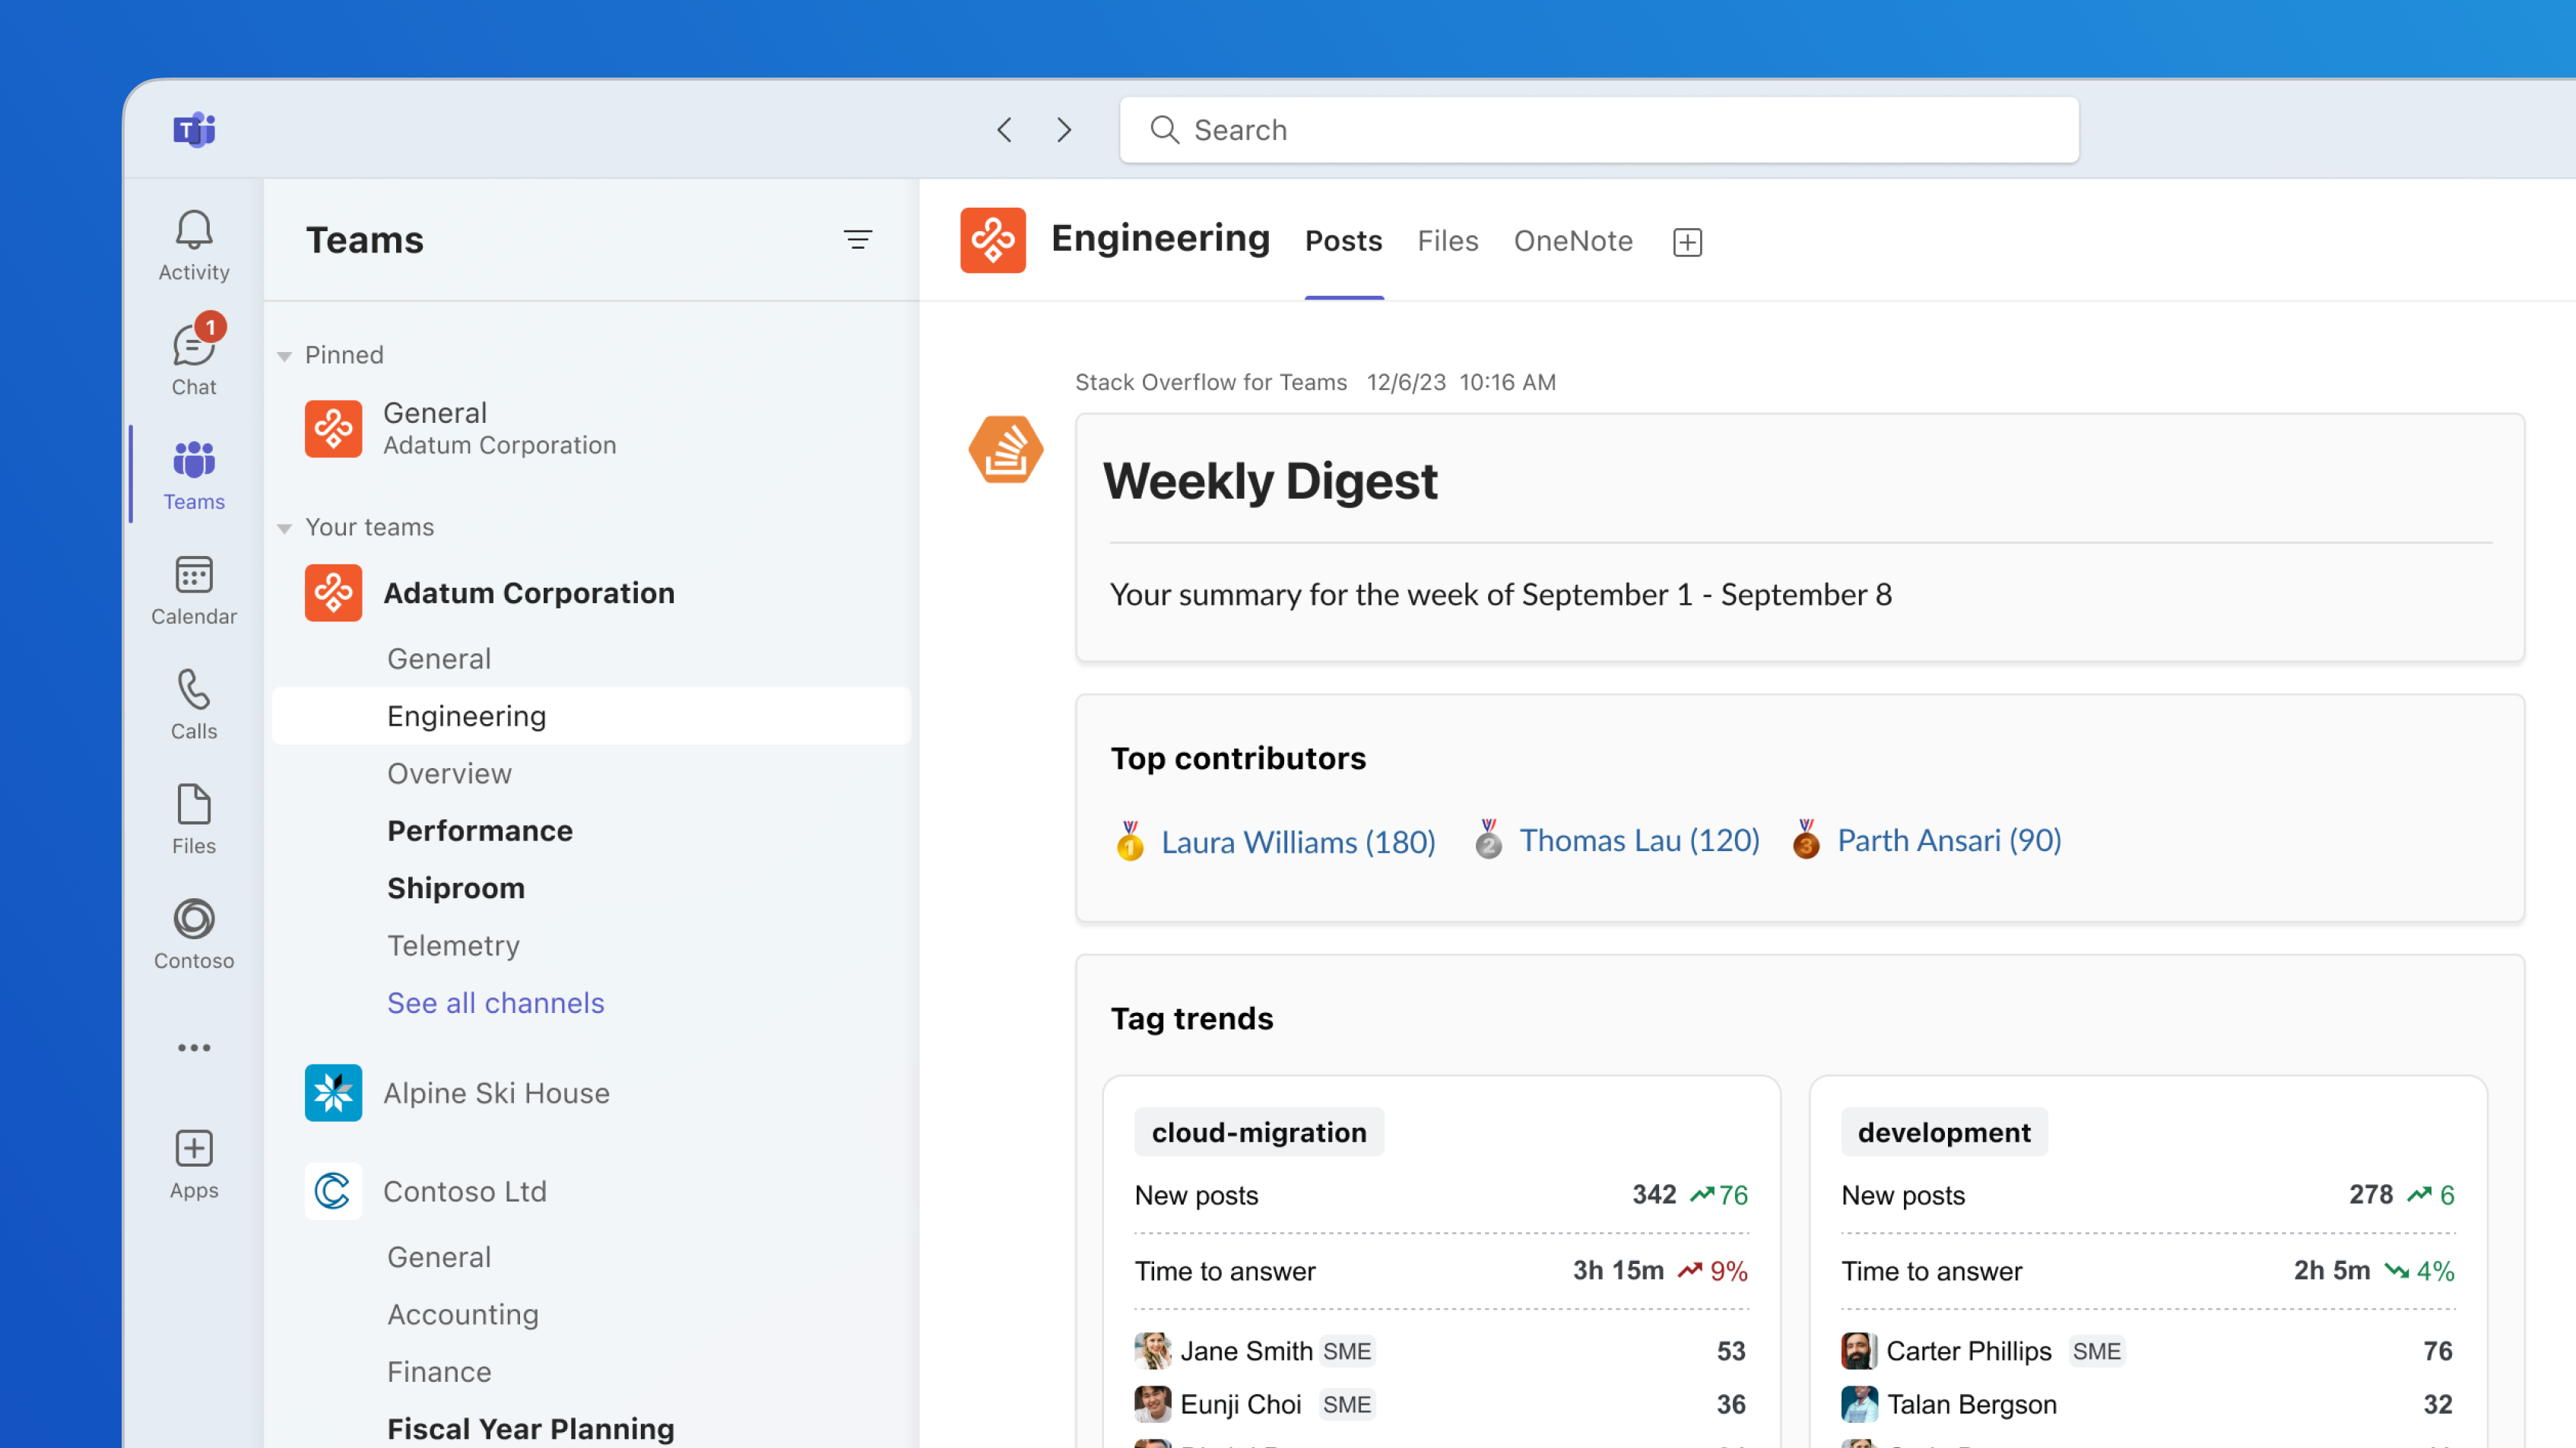Click the pinned General team icon
Viewport: 2576px width, 1448px height.
[x=333, y=429]
